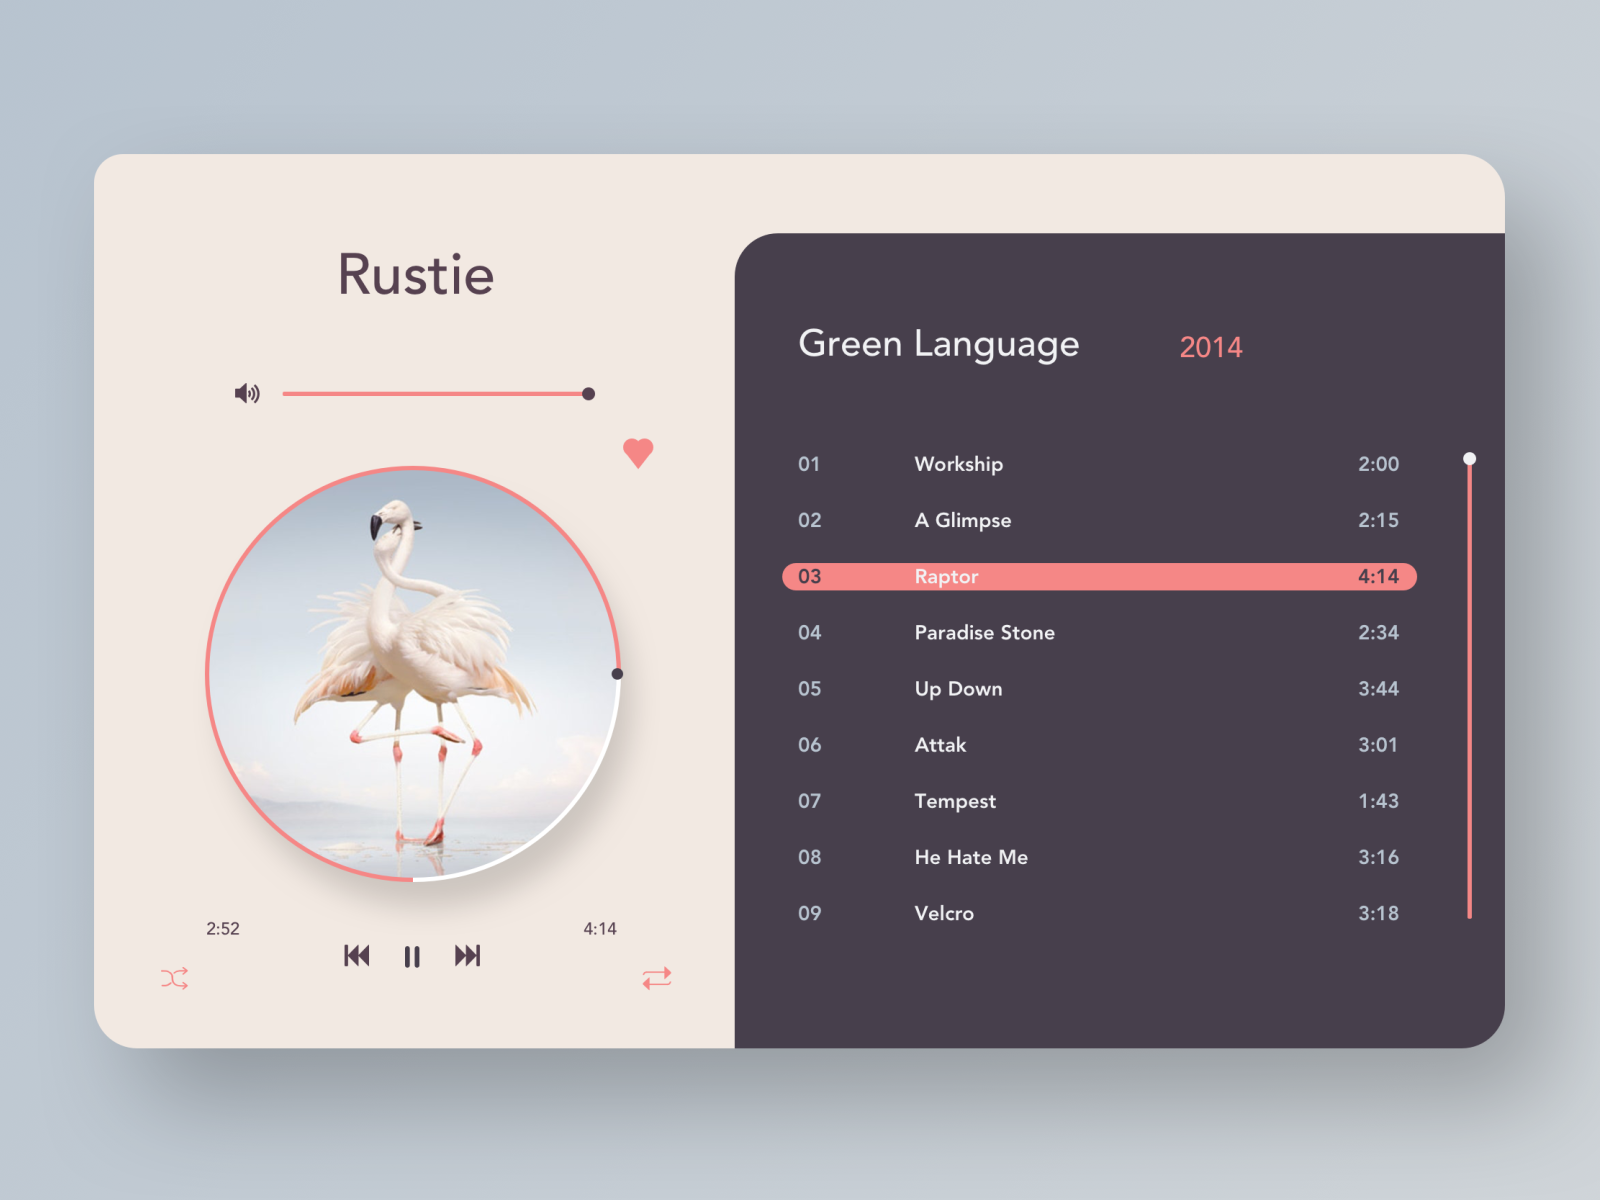Click the pause icon
Image resolution: width=1600 pixels, height=1200 pixels.
click(x=412, y=956)
